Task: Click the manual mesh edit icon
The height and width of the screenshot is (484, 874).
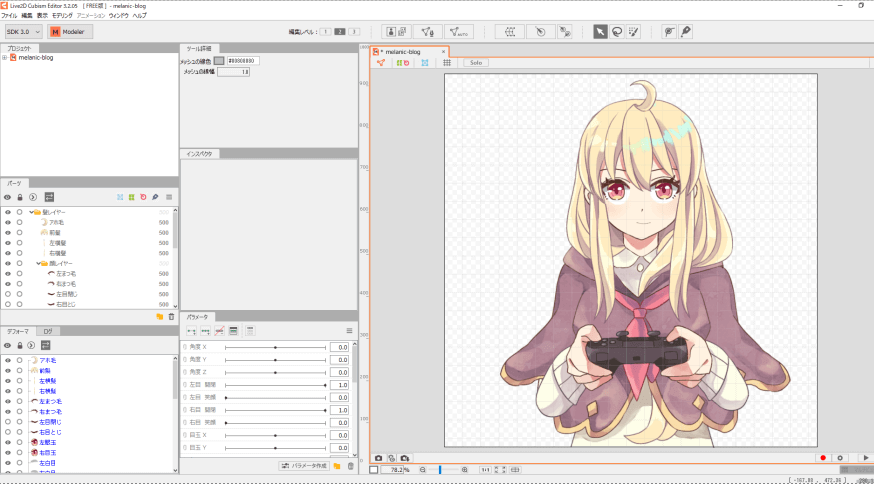Action: point(428,32)
